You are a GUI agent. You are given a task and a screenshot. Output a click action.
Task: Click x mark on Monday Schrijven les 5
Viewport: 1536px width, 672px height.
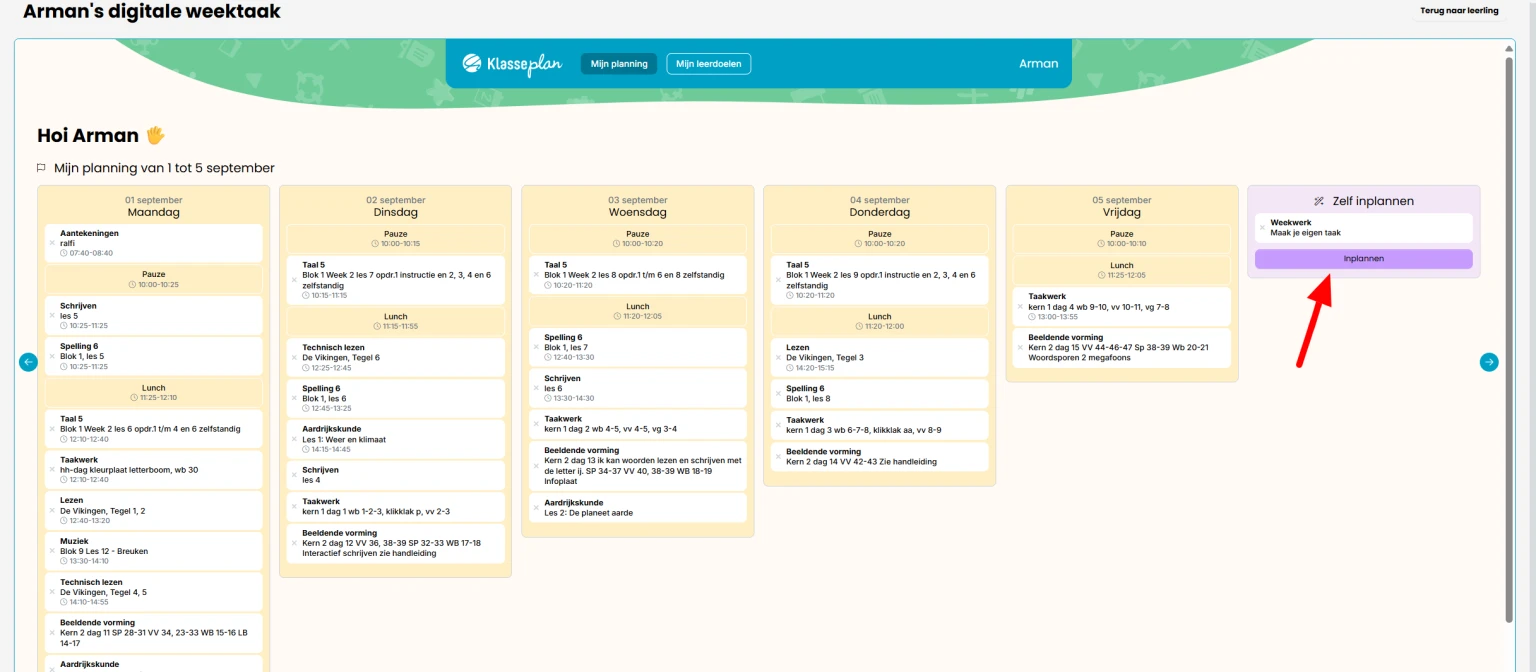[x=52, y=315]
